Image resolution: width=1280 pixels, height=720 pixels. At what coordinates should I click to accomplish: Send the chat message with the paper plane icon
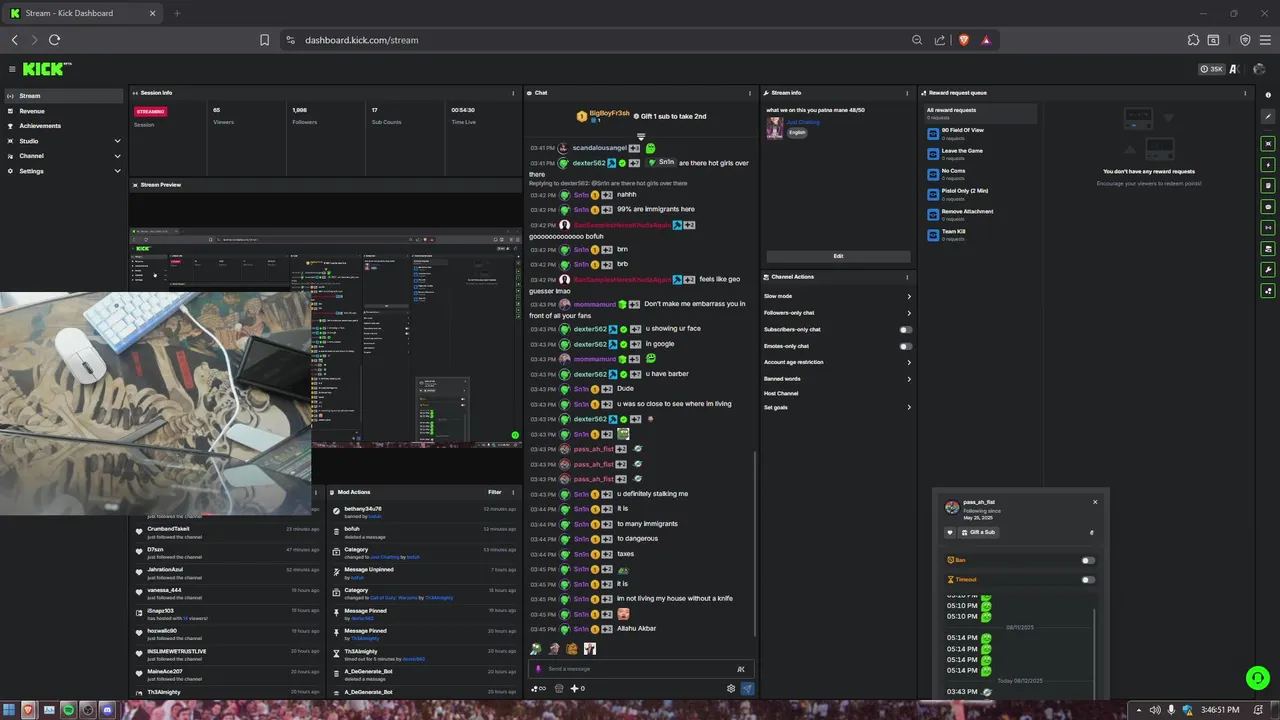coord(747,688)
